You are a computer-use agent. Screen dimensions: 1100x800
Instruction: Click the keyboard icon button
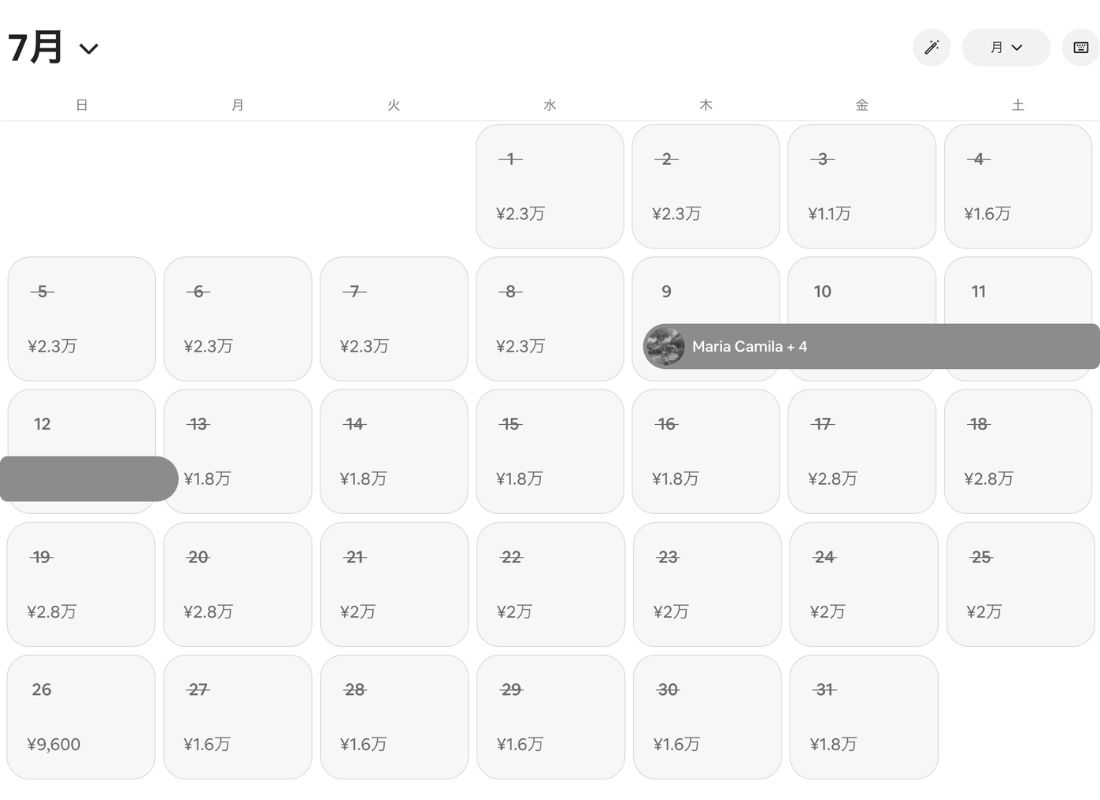pos(1080,48)
